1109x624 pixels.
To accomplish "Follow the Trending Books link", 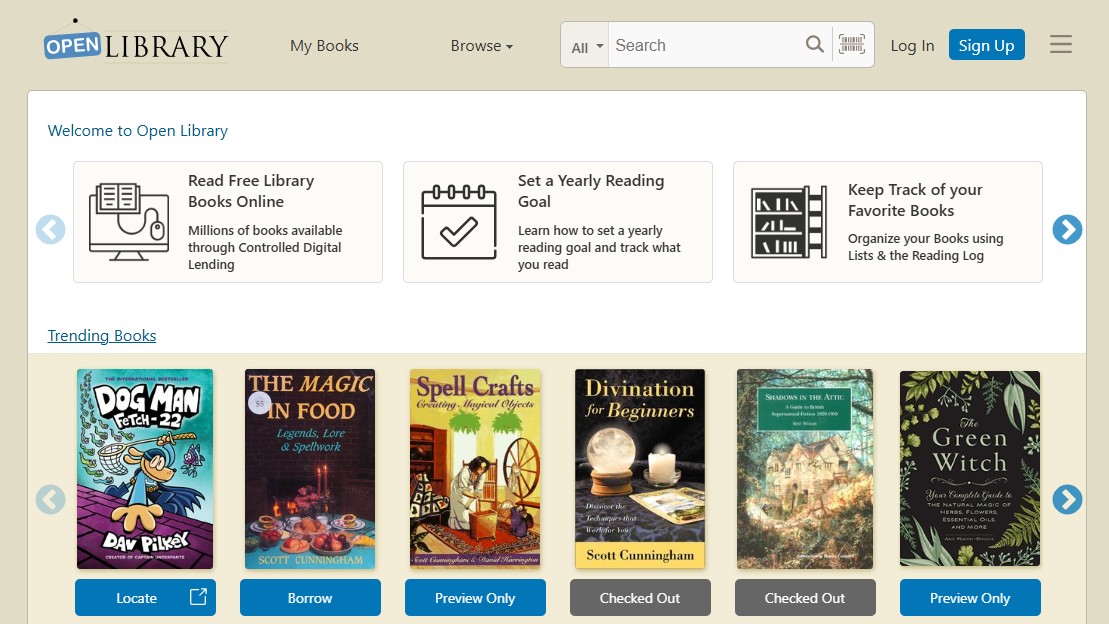I will 102,335.
